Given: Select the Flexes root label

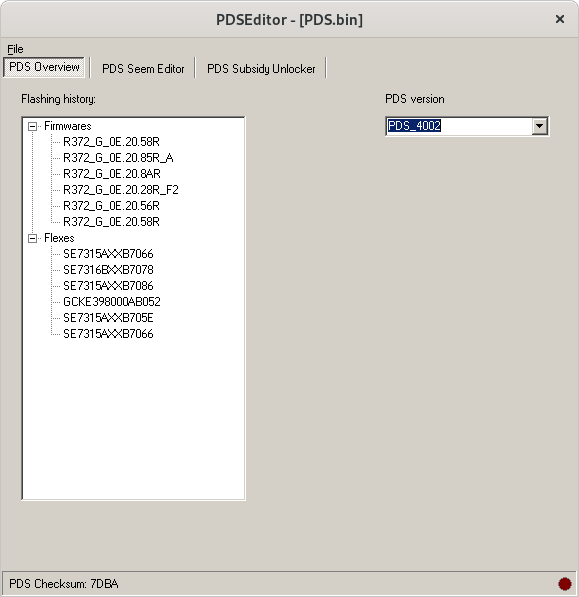Looking at the screenshot, I should pos(59,238).
